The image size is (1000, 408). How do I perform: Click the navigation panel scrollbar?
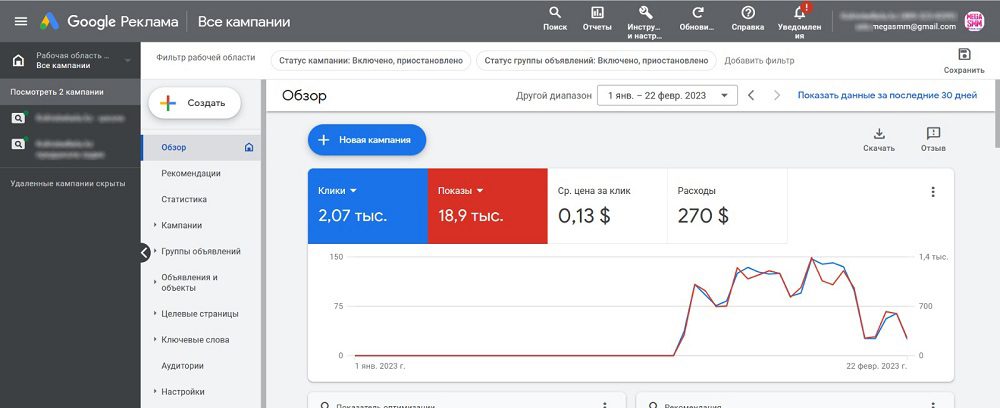point(263,242)
